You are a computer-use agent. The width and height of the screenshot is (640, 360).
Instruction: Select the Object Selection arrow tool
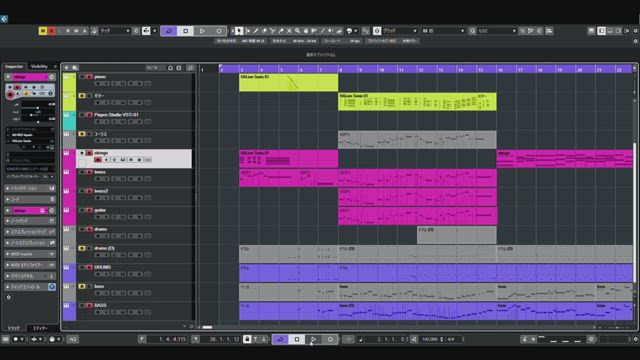pos(239,31)
